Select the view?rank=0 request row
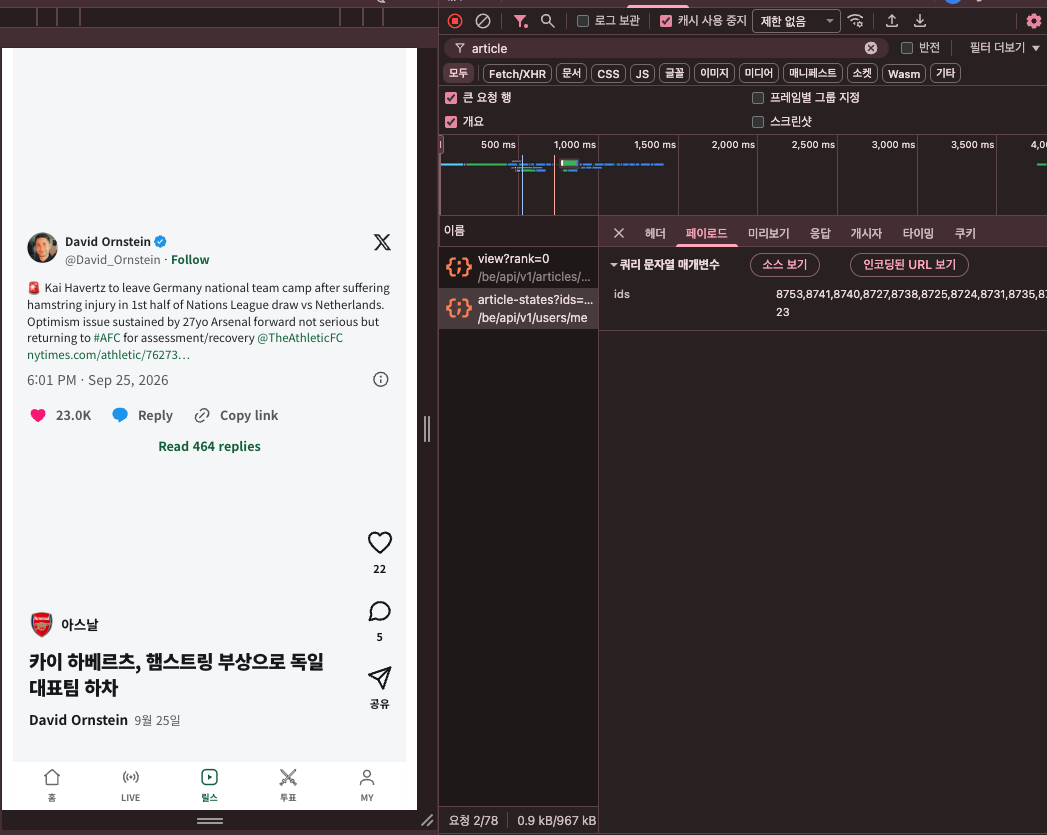This screenshot has width=1047, height=835. pos(519,268)
